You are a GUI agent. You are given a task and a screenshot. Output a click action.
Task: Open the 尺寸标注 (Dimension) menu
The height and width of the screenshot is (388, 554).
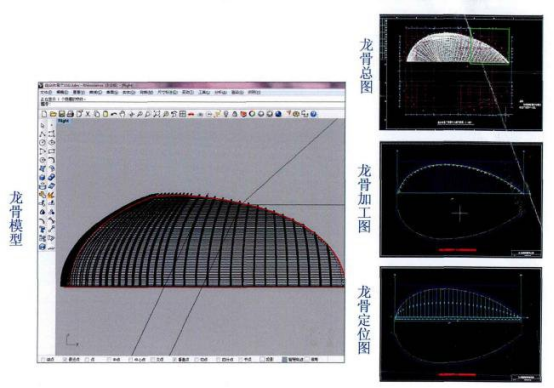coord(167,92)
